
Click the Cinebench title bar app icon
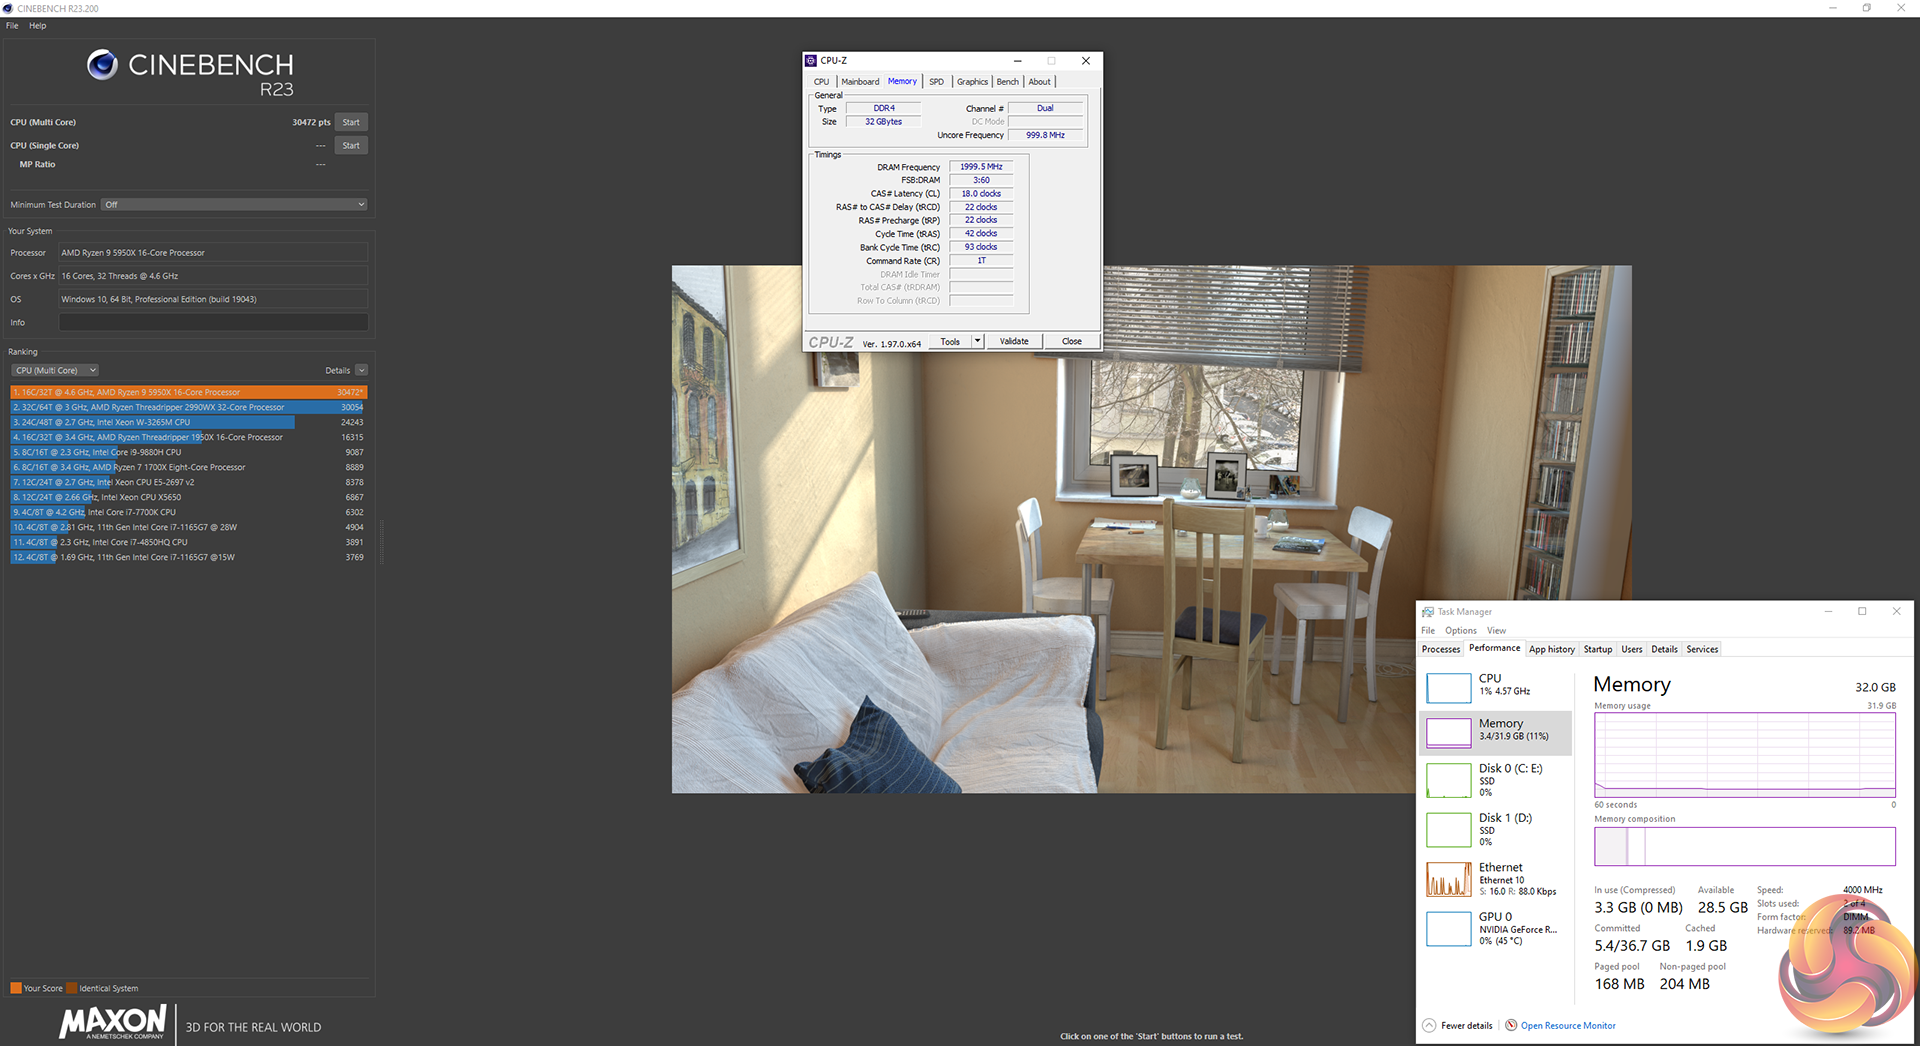pyautogui.click(x=8, y=8)
